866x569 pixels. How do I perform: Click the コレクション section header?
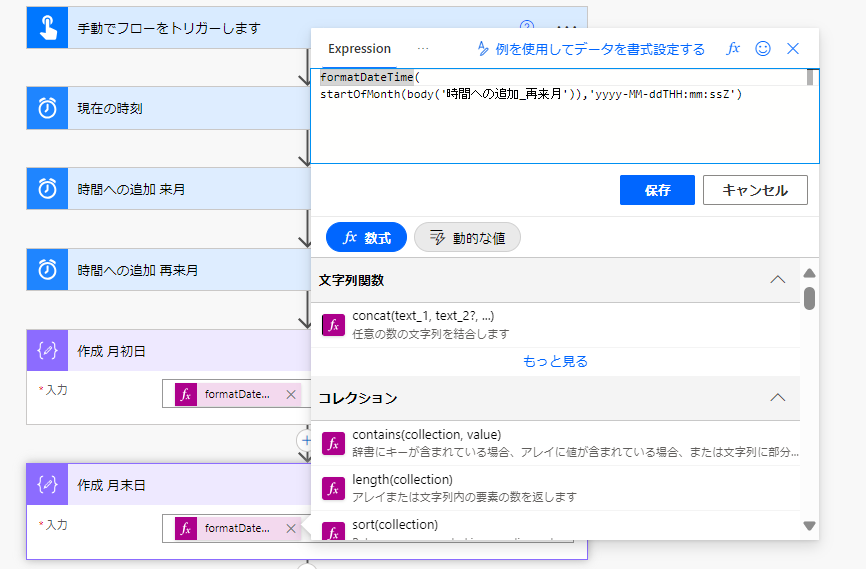pyautogui.click(x=556, y=398)
